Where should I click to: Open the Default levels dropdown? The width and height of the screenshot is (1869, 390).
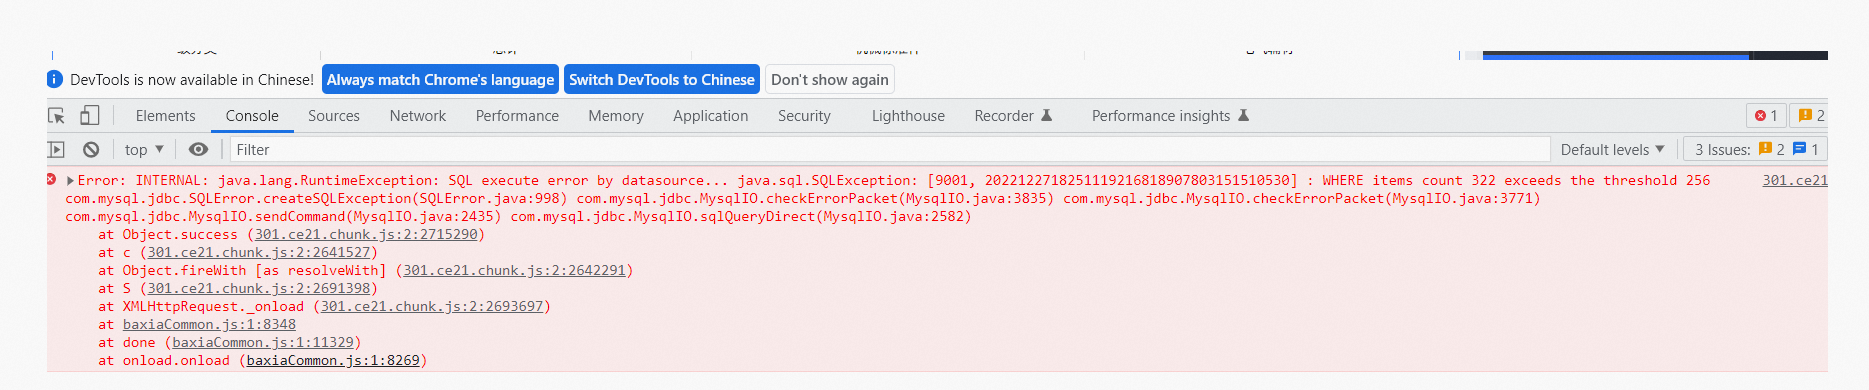pos(1612,150)
